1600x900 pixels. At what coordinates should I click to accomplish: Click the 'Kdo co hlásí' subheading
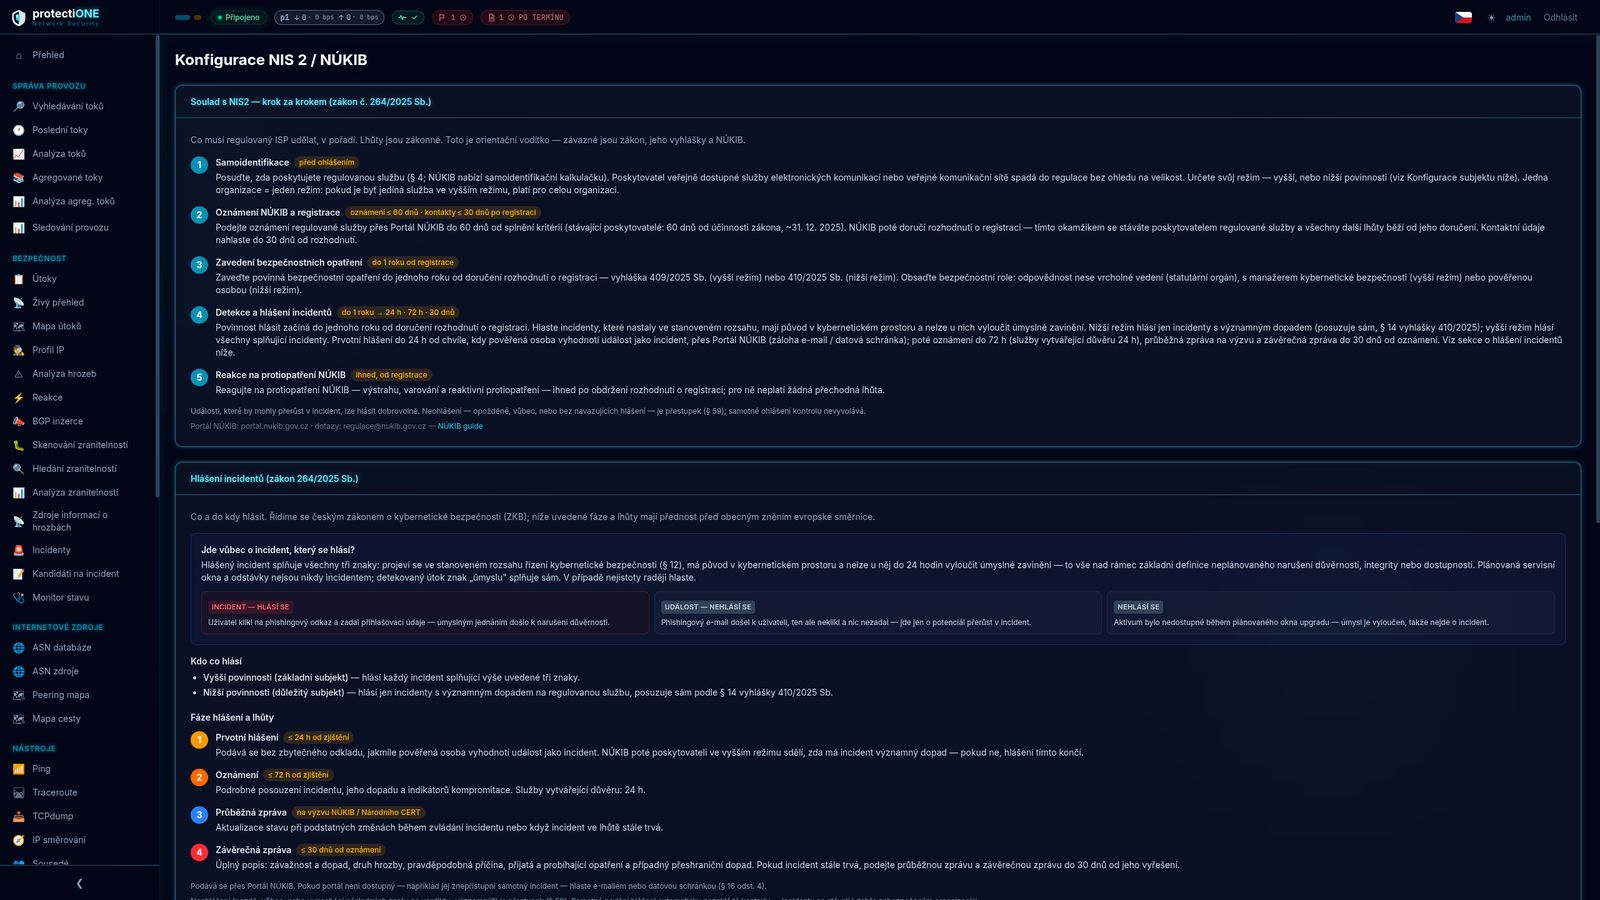coord(216,662)
